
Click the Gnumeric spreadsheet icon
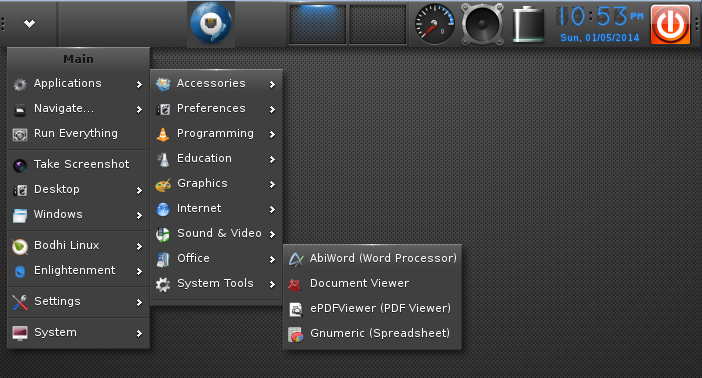coord(296,334)
